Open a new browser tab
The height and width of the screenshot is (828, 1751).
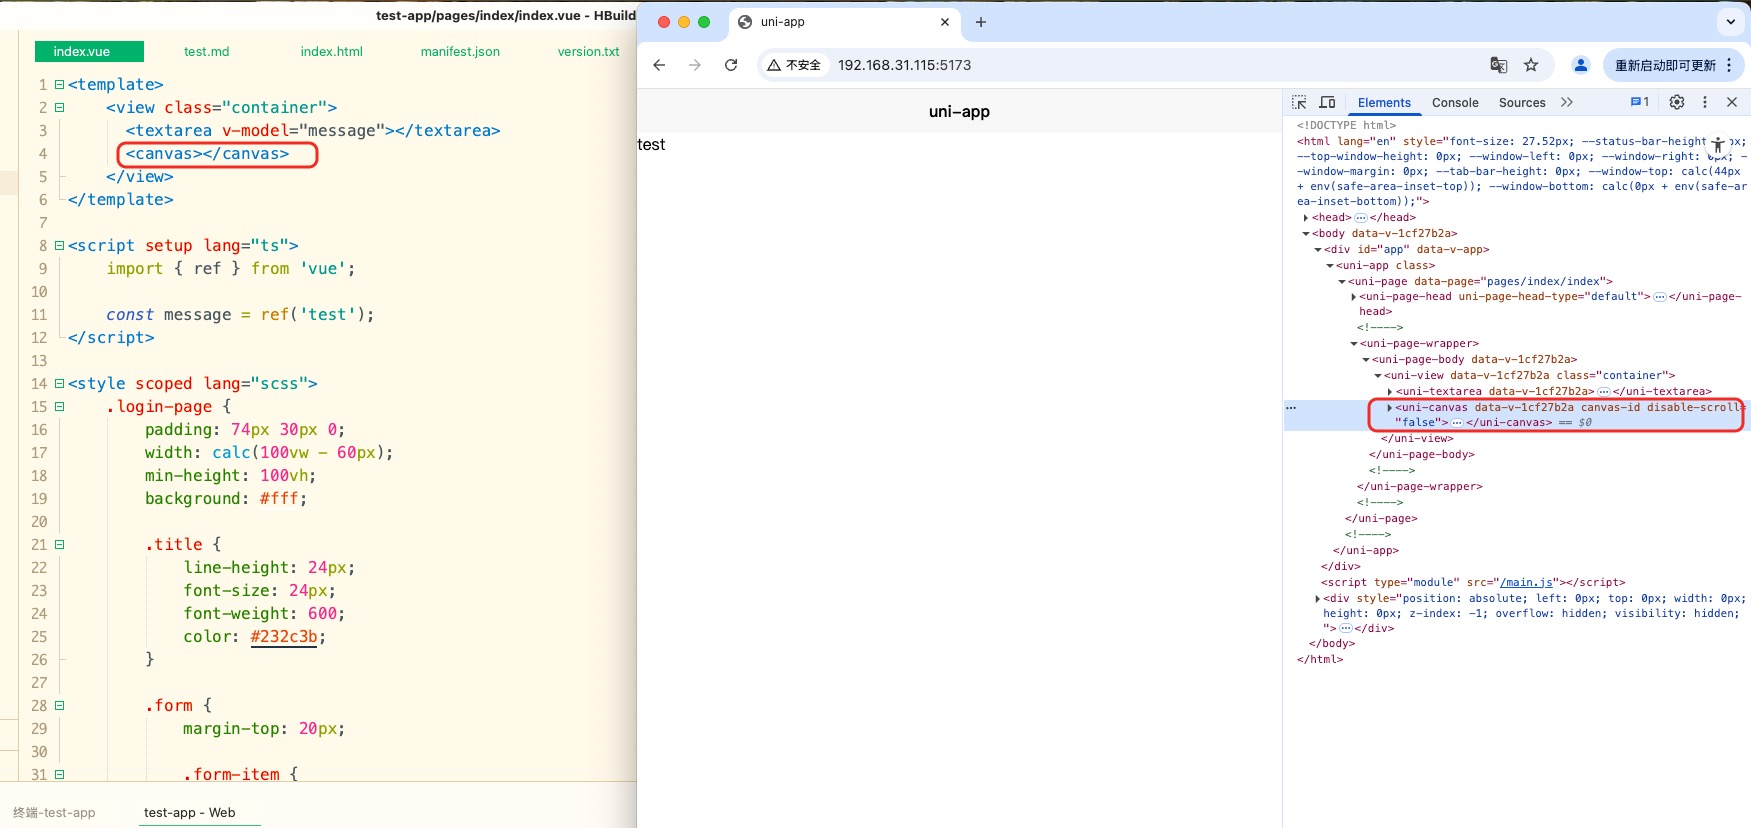981,22
